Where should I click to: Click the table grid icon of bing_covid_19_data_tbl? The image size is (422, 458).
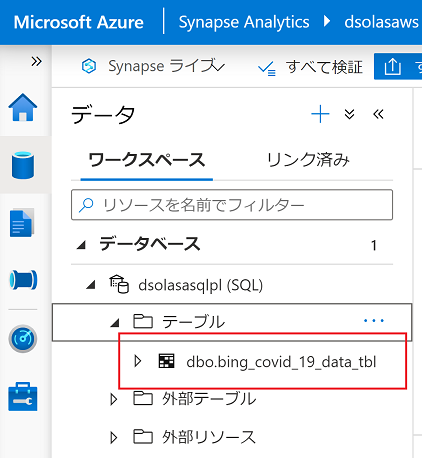[166, 361]
